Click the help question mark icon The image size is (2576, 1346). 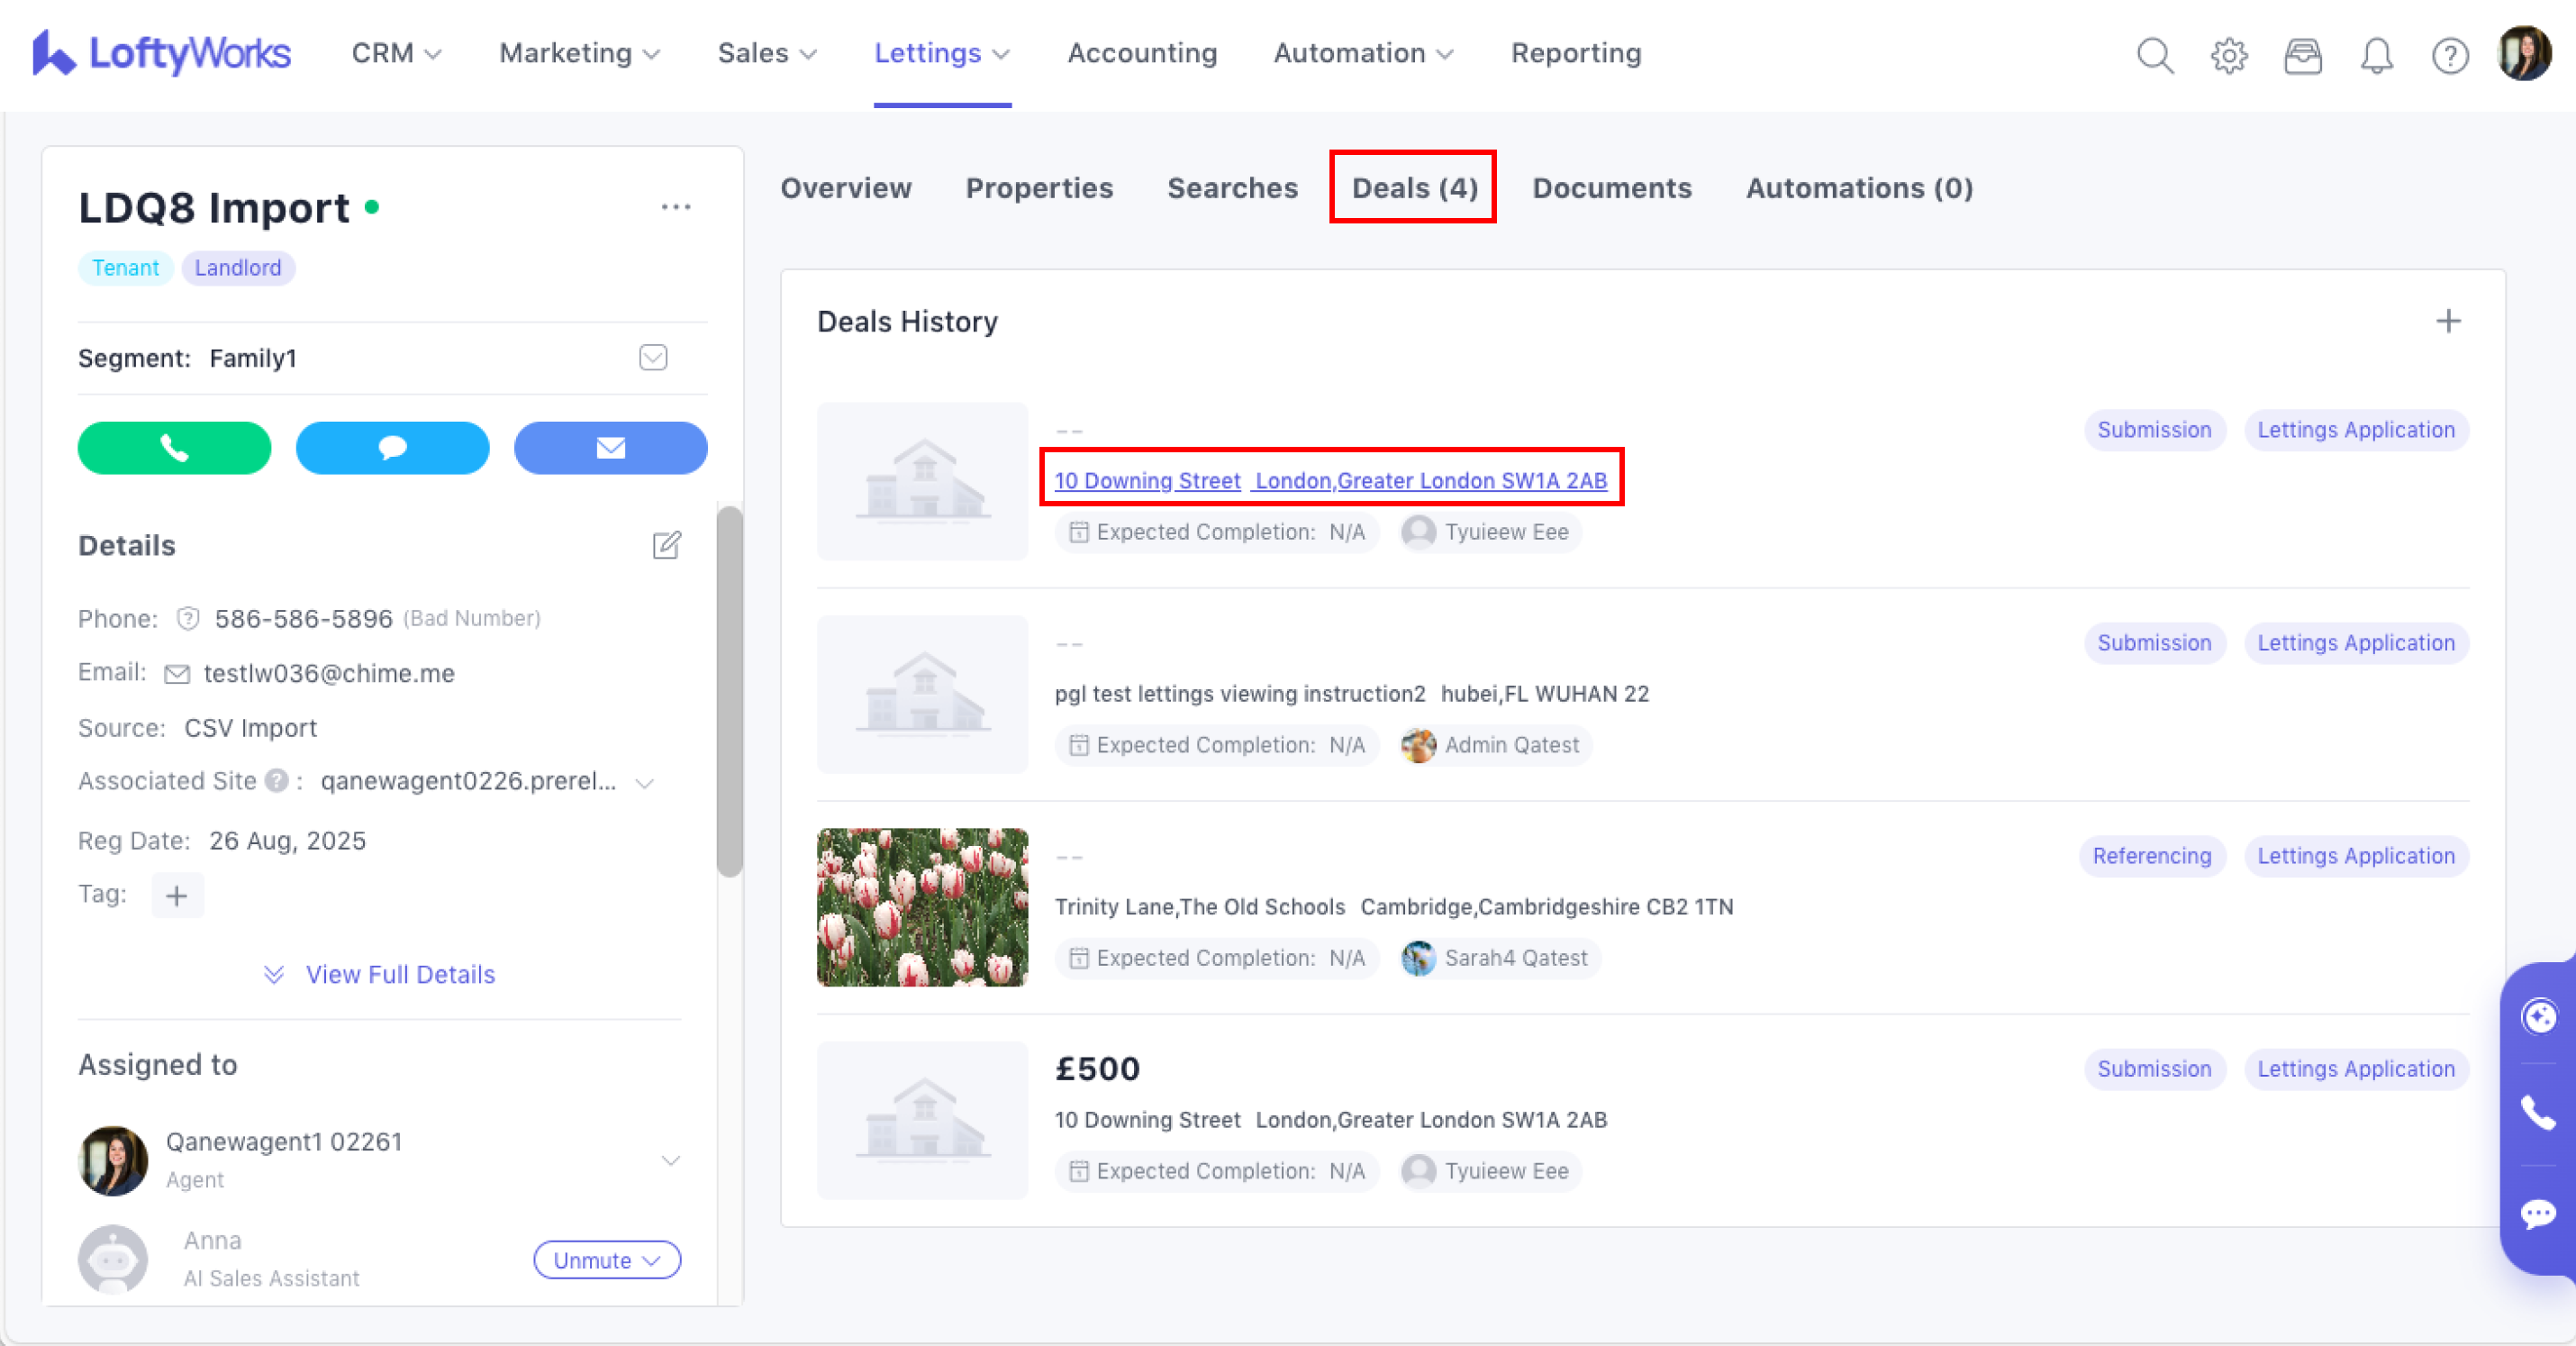2450,55
